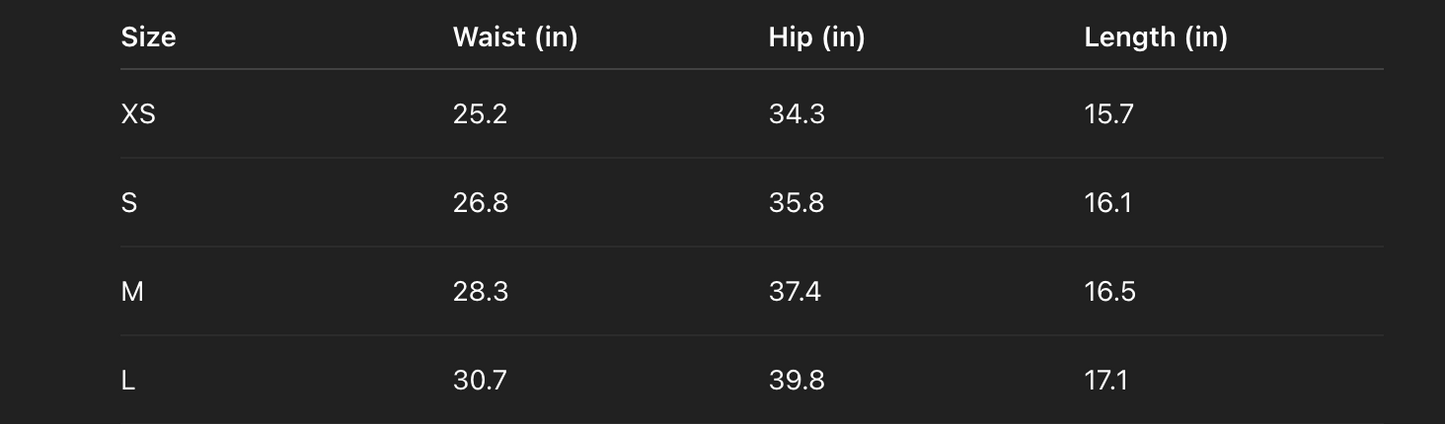The height and width of the screenshot is (424, 1445).
Task: Click the S hip value 35.8
Action: pyautogui.click(x=796, y=203)
